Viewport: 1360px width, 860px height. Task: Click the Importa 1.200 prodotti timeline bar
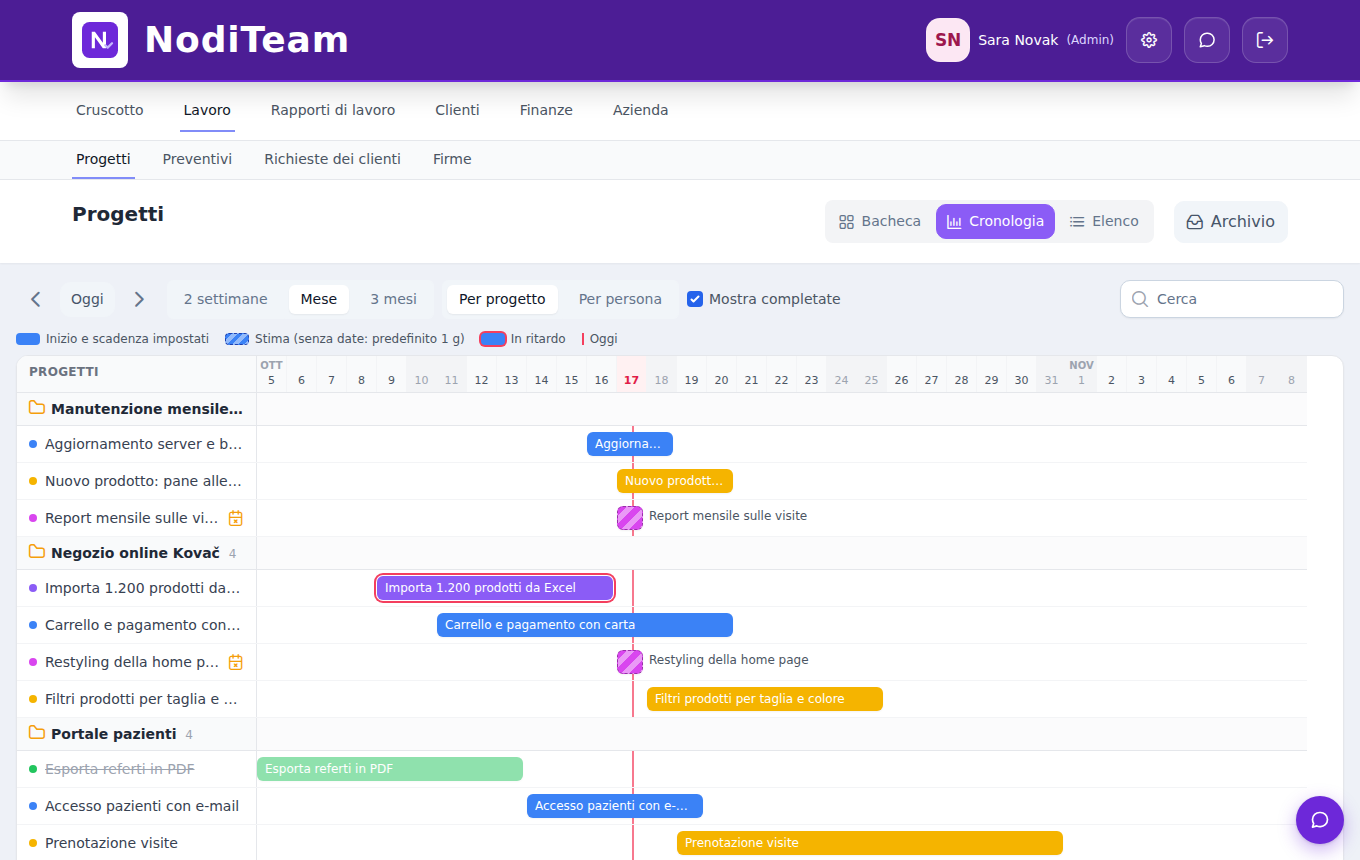point(495,588)
